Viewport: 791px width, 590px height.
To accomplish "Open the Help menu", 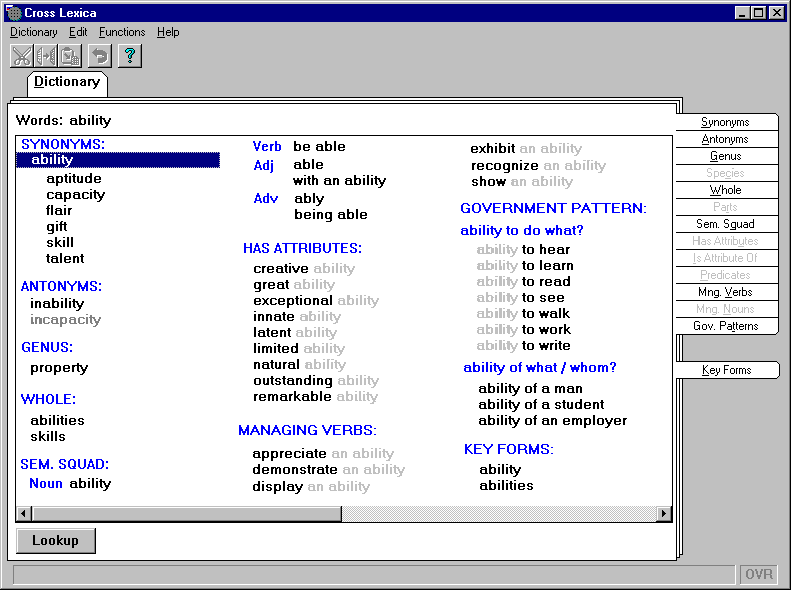I will pos(168,32).
